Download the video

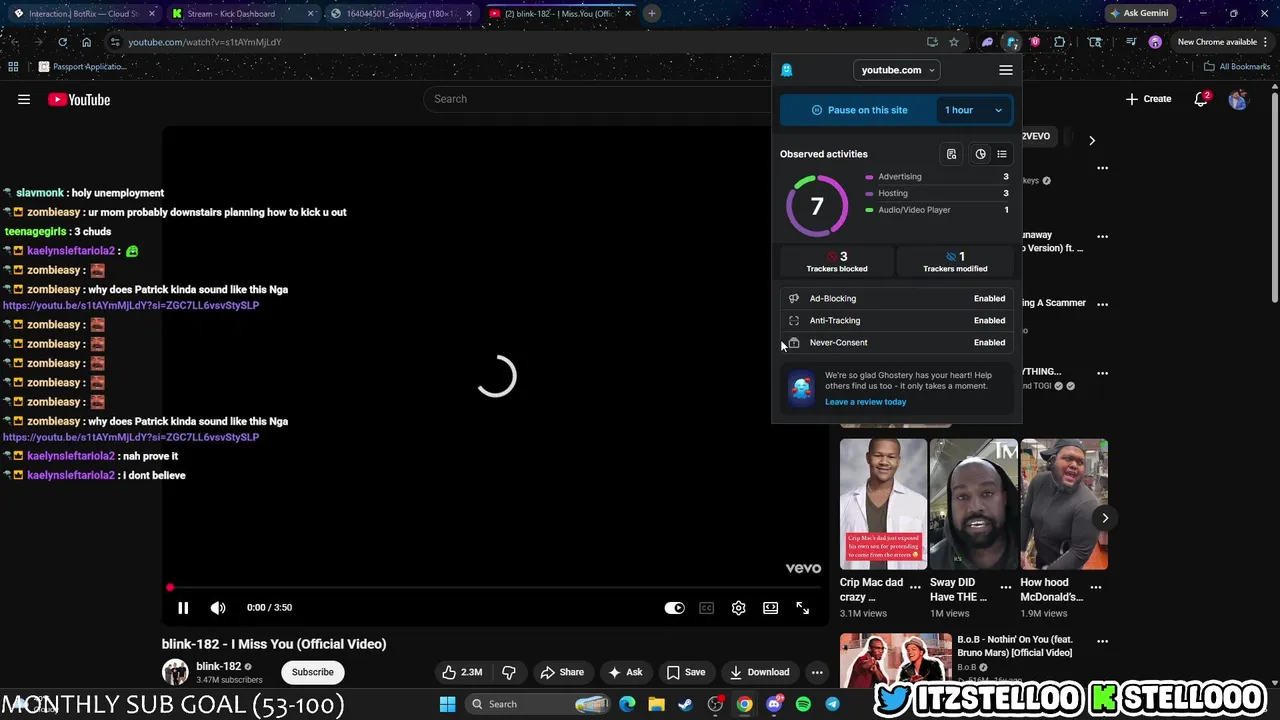click(x=760, y=672)
